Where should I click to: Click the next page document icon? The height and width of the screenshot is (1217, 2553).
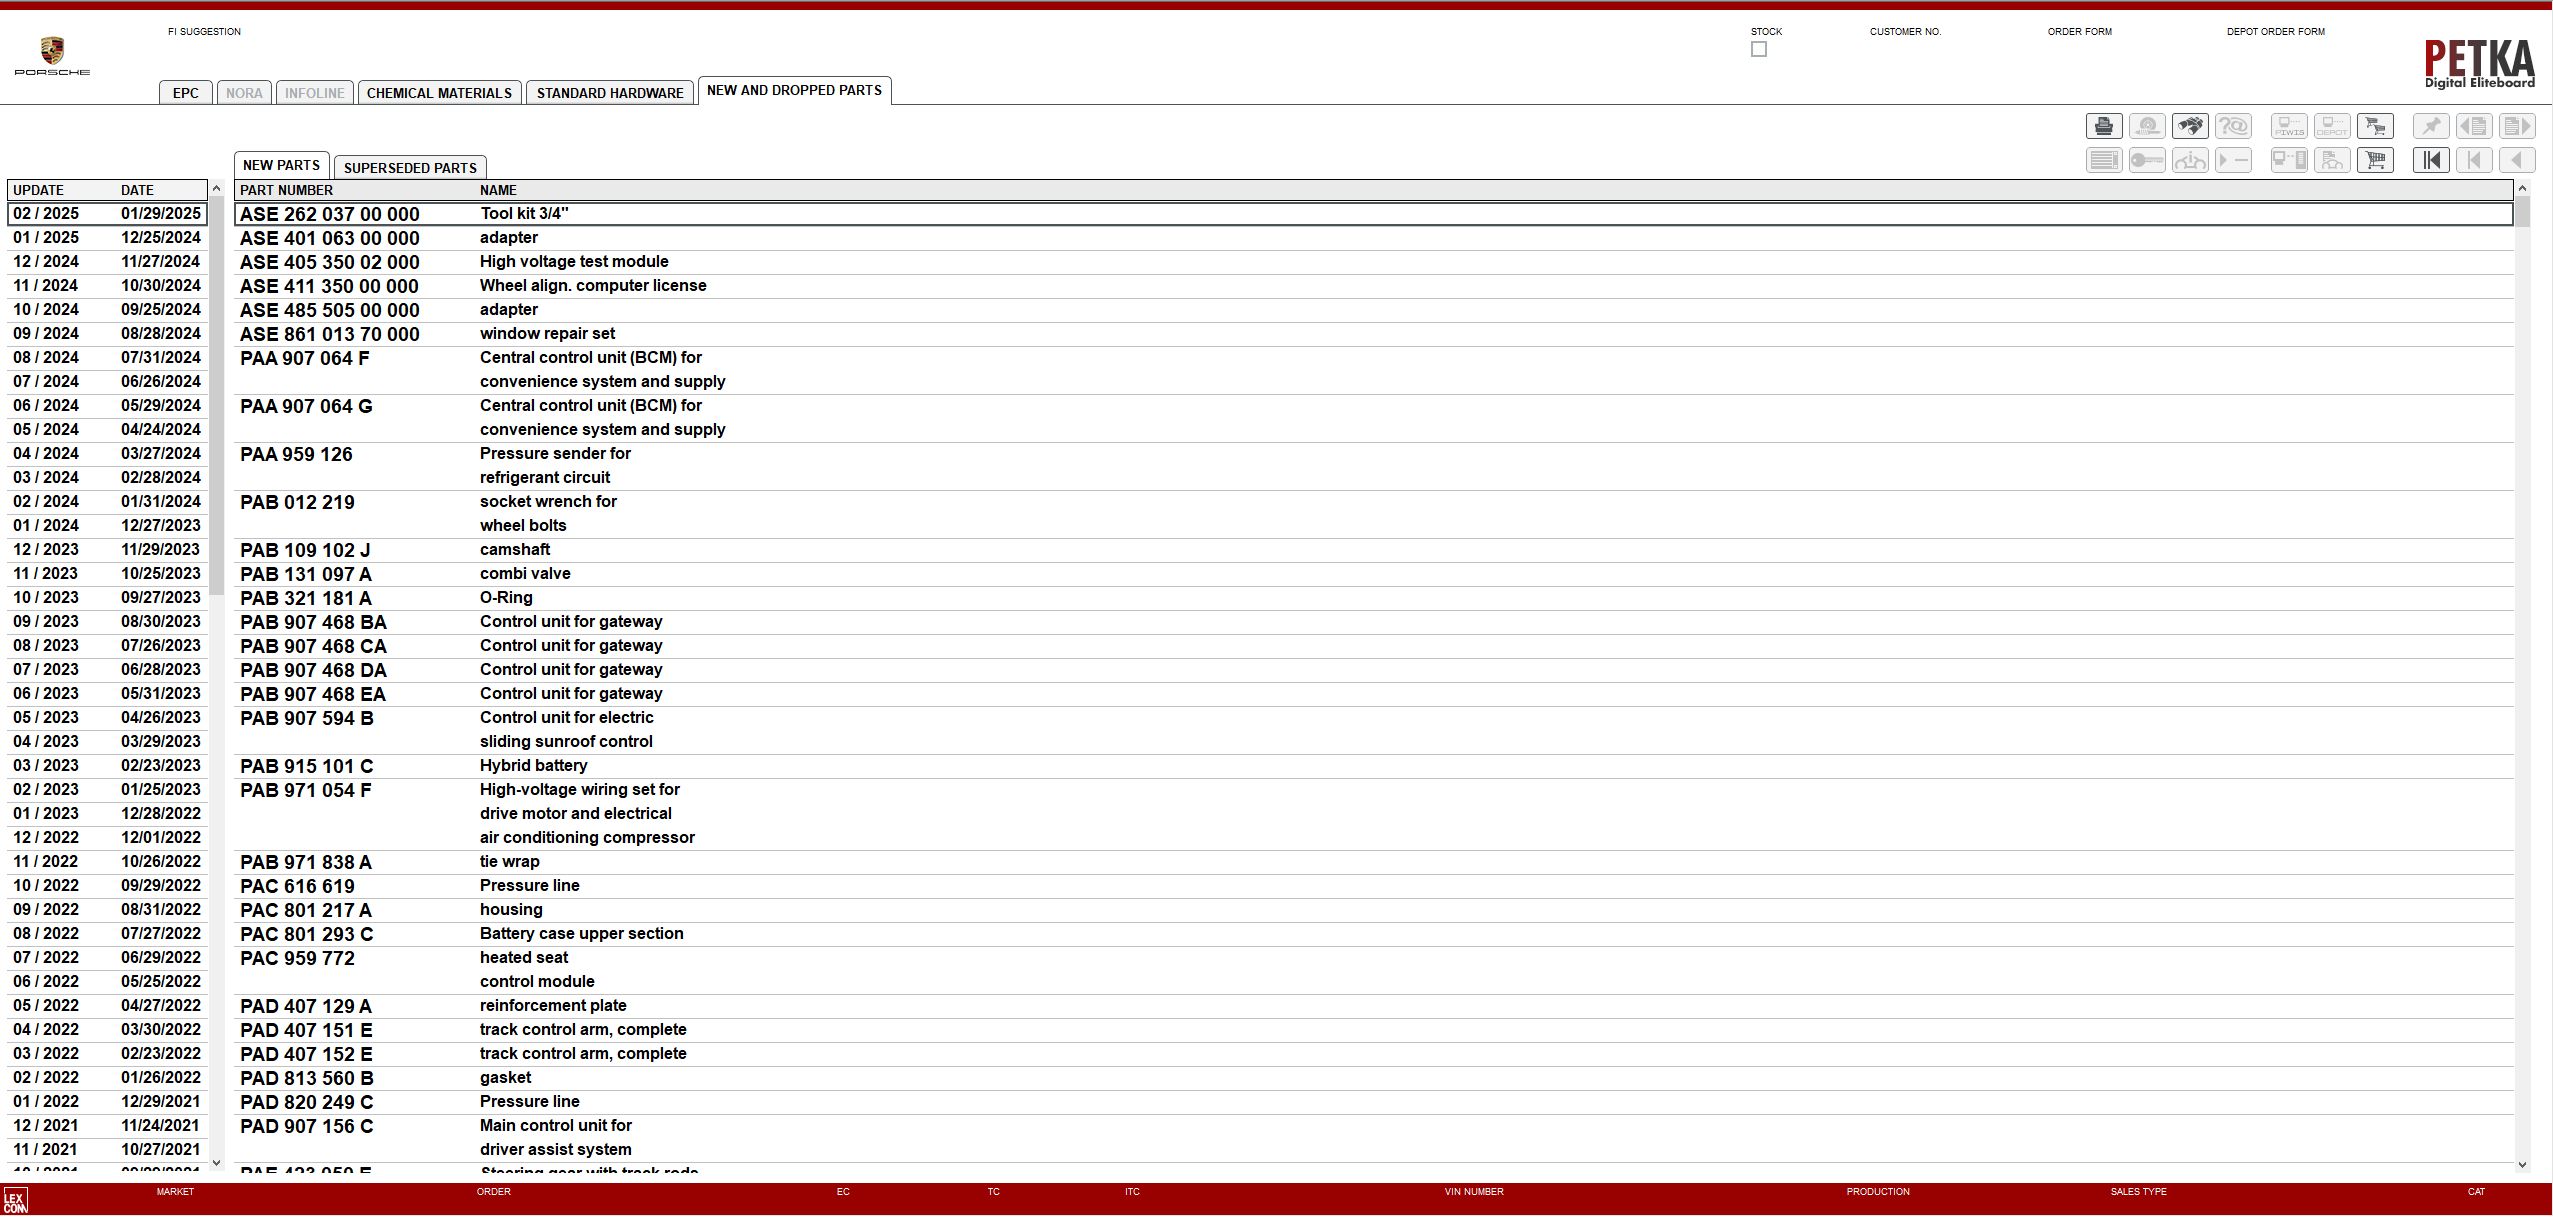pyautogui.click(x=2519, y=126)
